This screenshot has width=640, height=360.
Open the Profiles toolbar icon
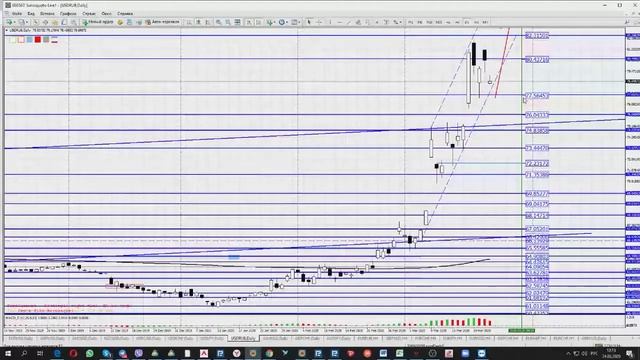pos(22,22)
